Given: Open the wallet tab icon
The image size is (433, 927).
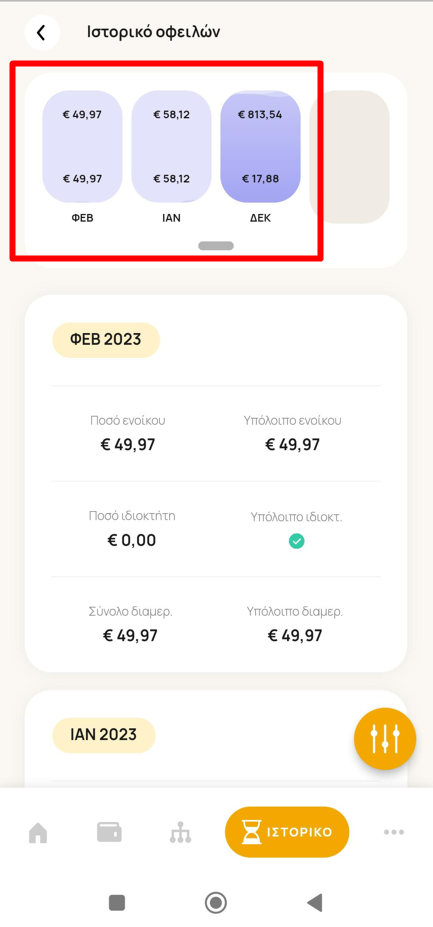Looking at the screenshot, I should [x=109, y=832].
